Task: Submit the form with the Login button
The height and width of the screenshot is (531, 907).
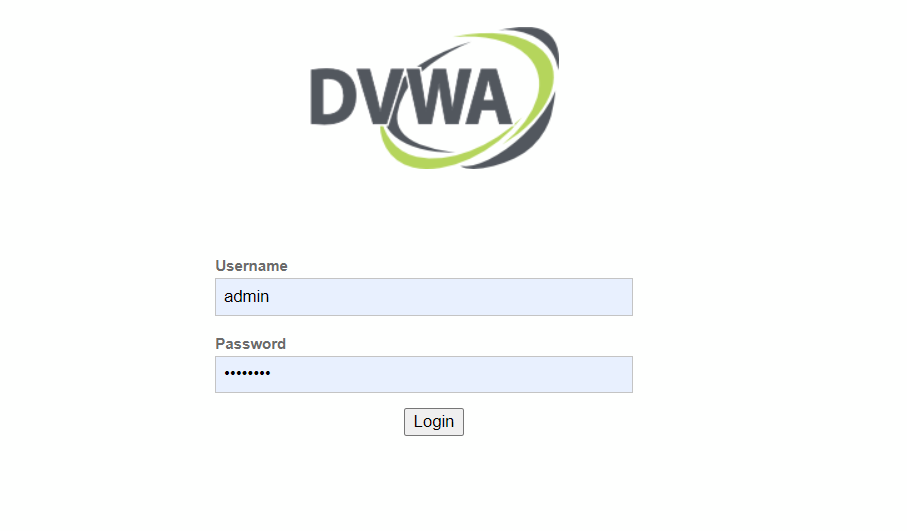Action: 434,422
